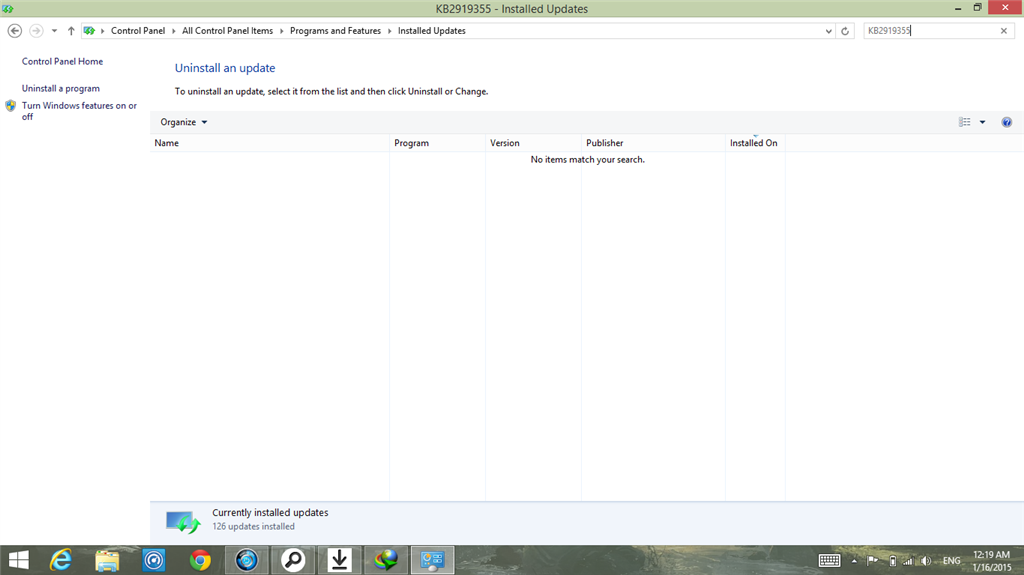Image resolution: width=1024 pixels, height=575 pixels.
Task: Switch to the Control Panel taskbar button
Action: (x=432, y=560)
